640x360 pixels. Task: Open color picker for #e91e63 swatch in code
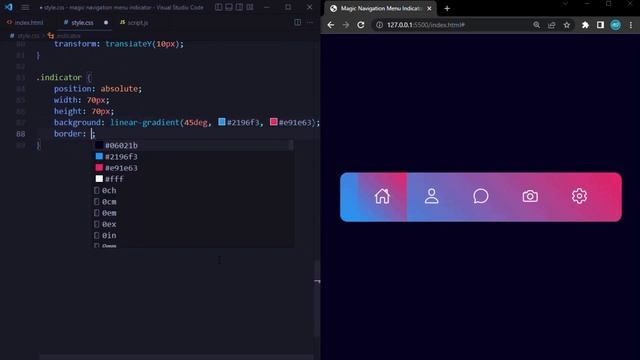[273, 122]
